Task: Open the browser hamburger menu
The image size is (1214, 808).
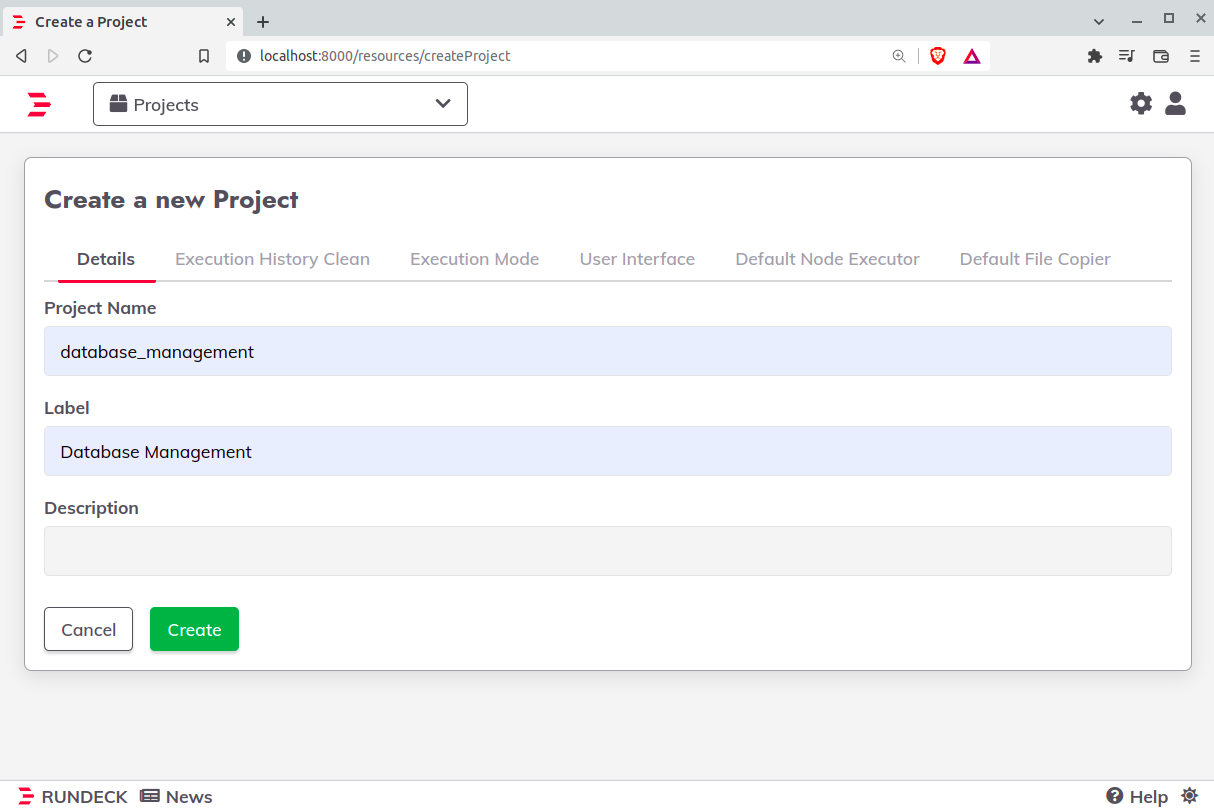Action: tap(1195, 56)
